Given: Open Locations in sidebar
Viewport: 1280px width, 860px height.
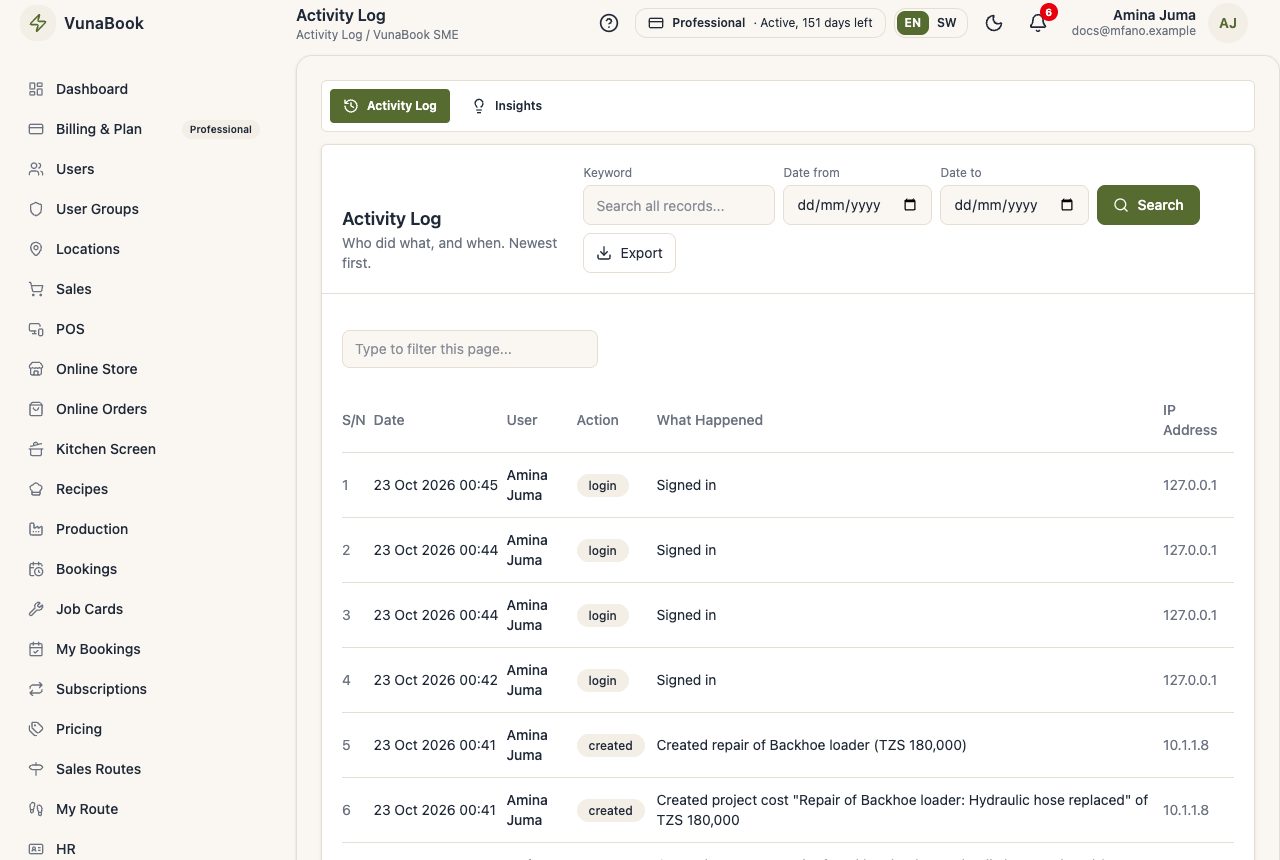Looking at the screenshot, I should point(148,249).
